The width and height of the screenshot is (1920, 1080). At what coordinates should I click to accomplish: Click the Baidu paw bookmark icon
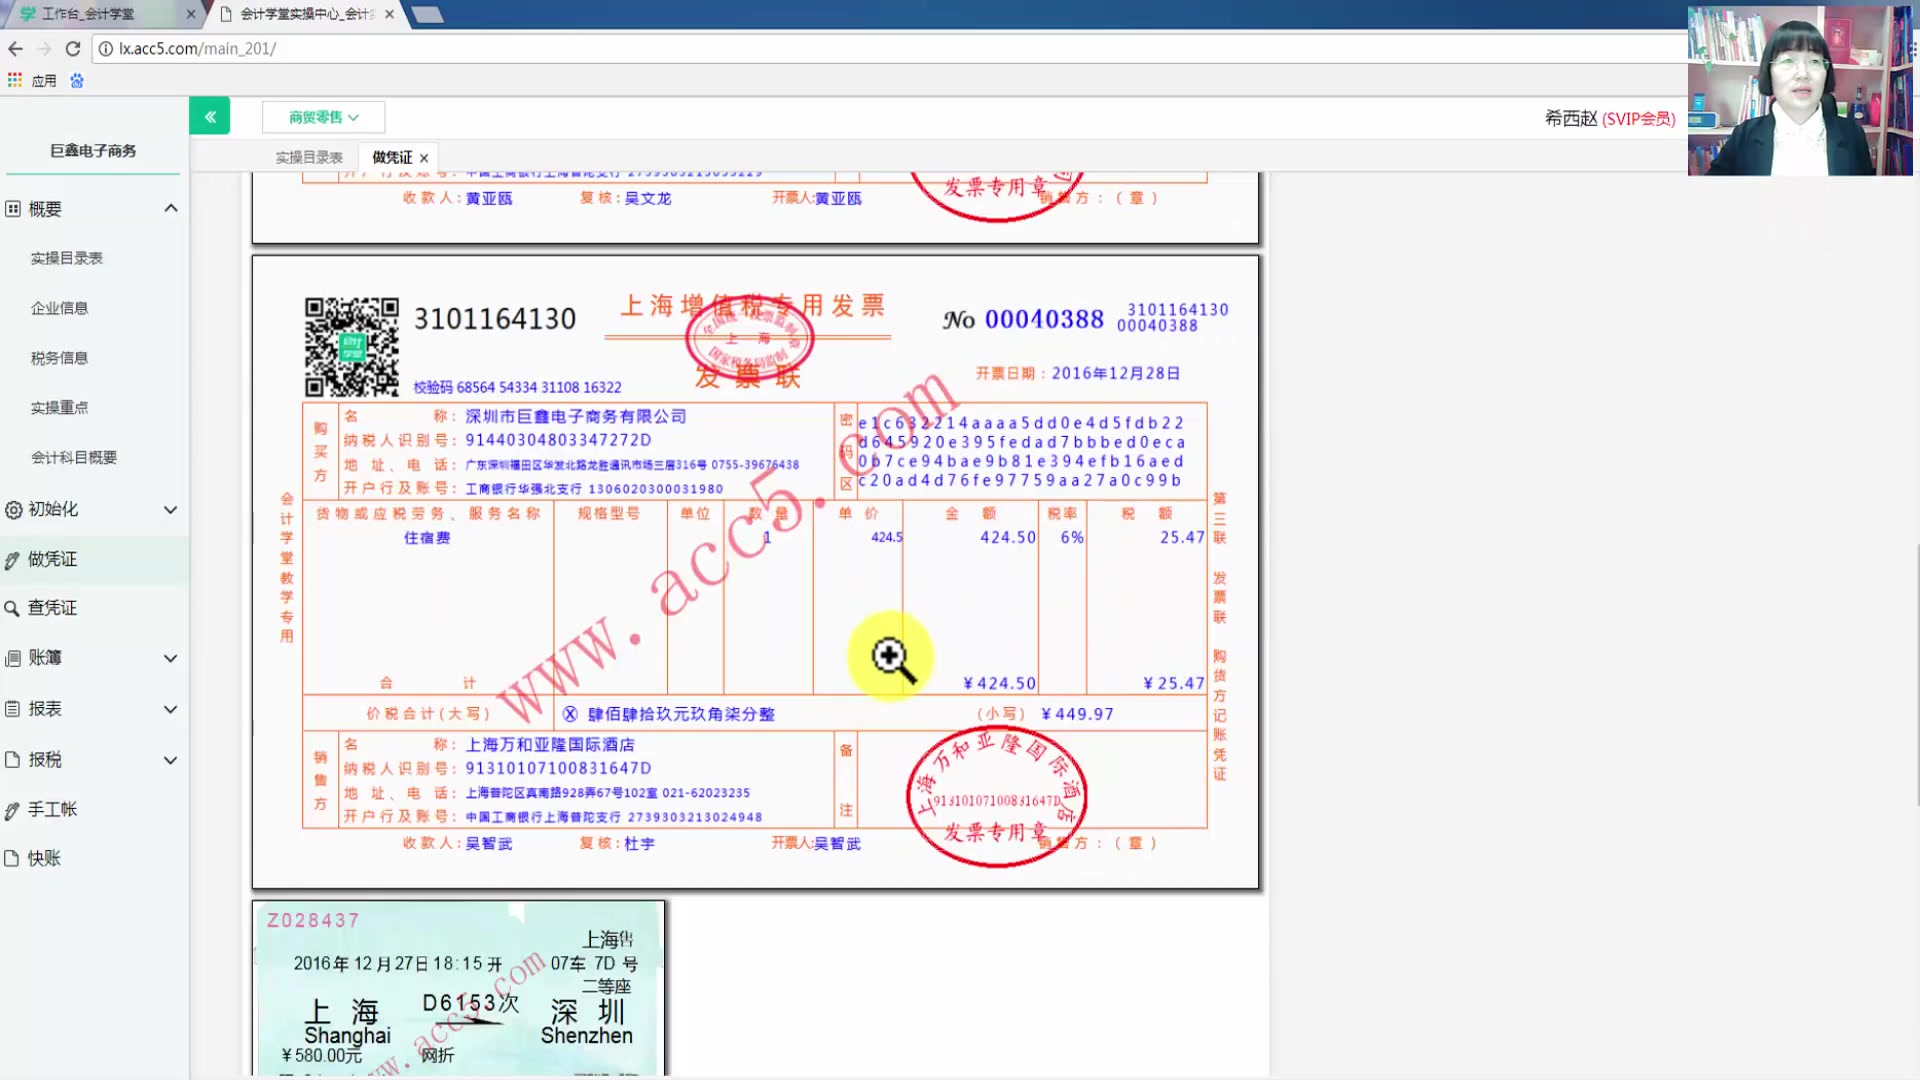point(77,80)
